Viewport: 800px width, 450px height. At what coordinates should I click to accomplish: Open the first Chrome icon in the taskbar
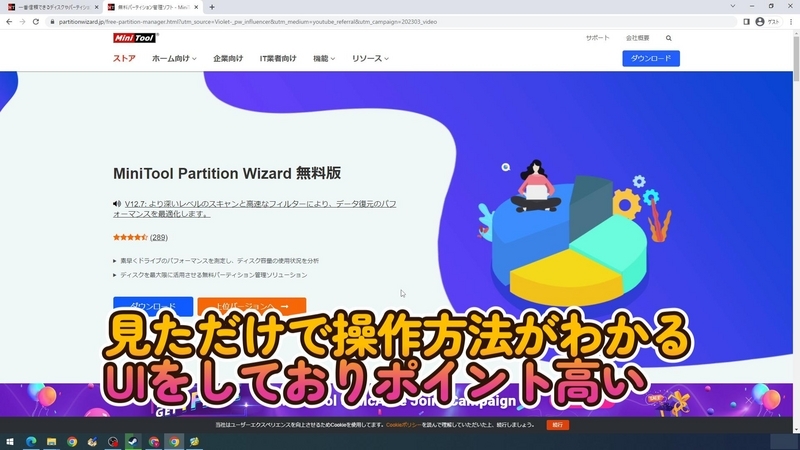click(72, 441)
